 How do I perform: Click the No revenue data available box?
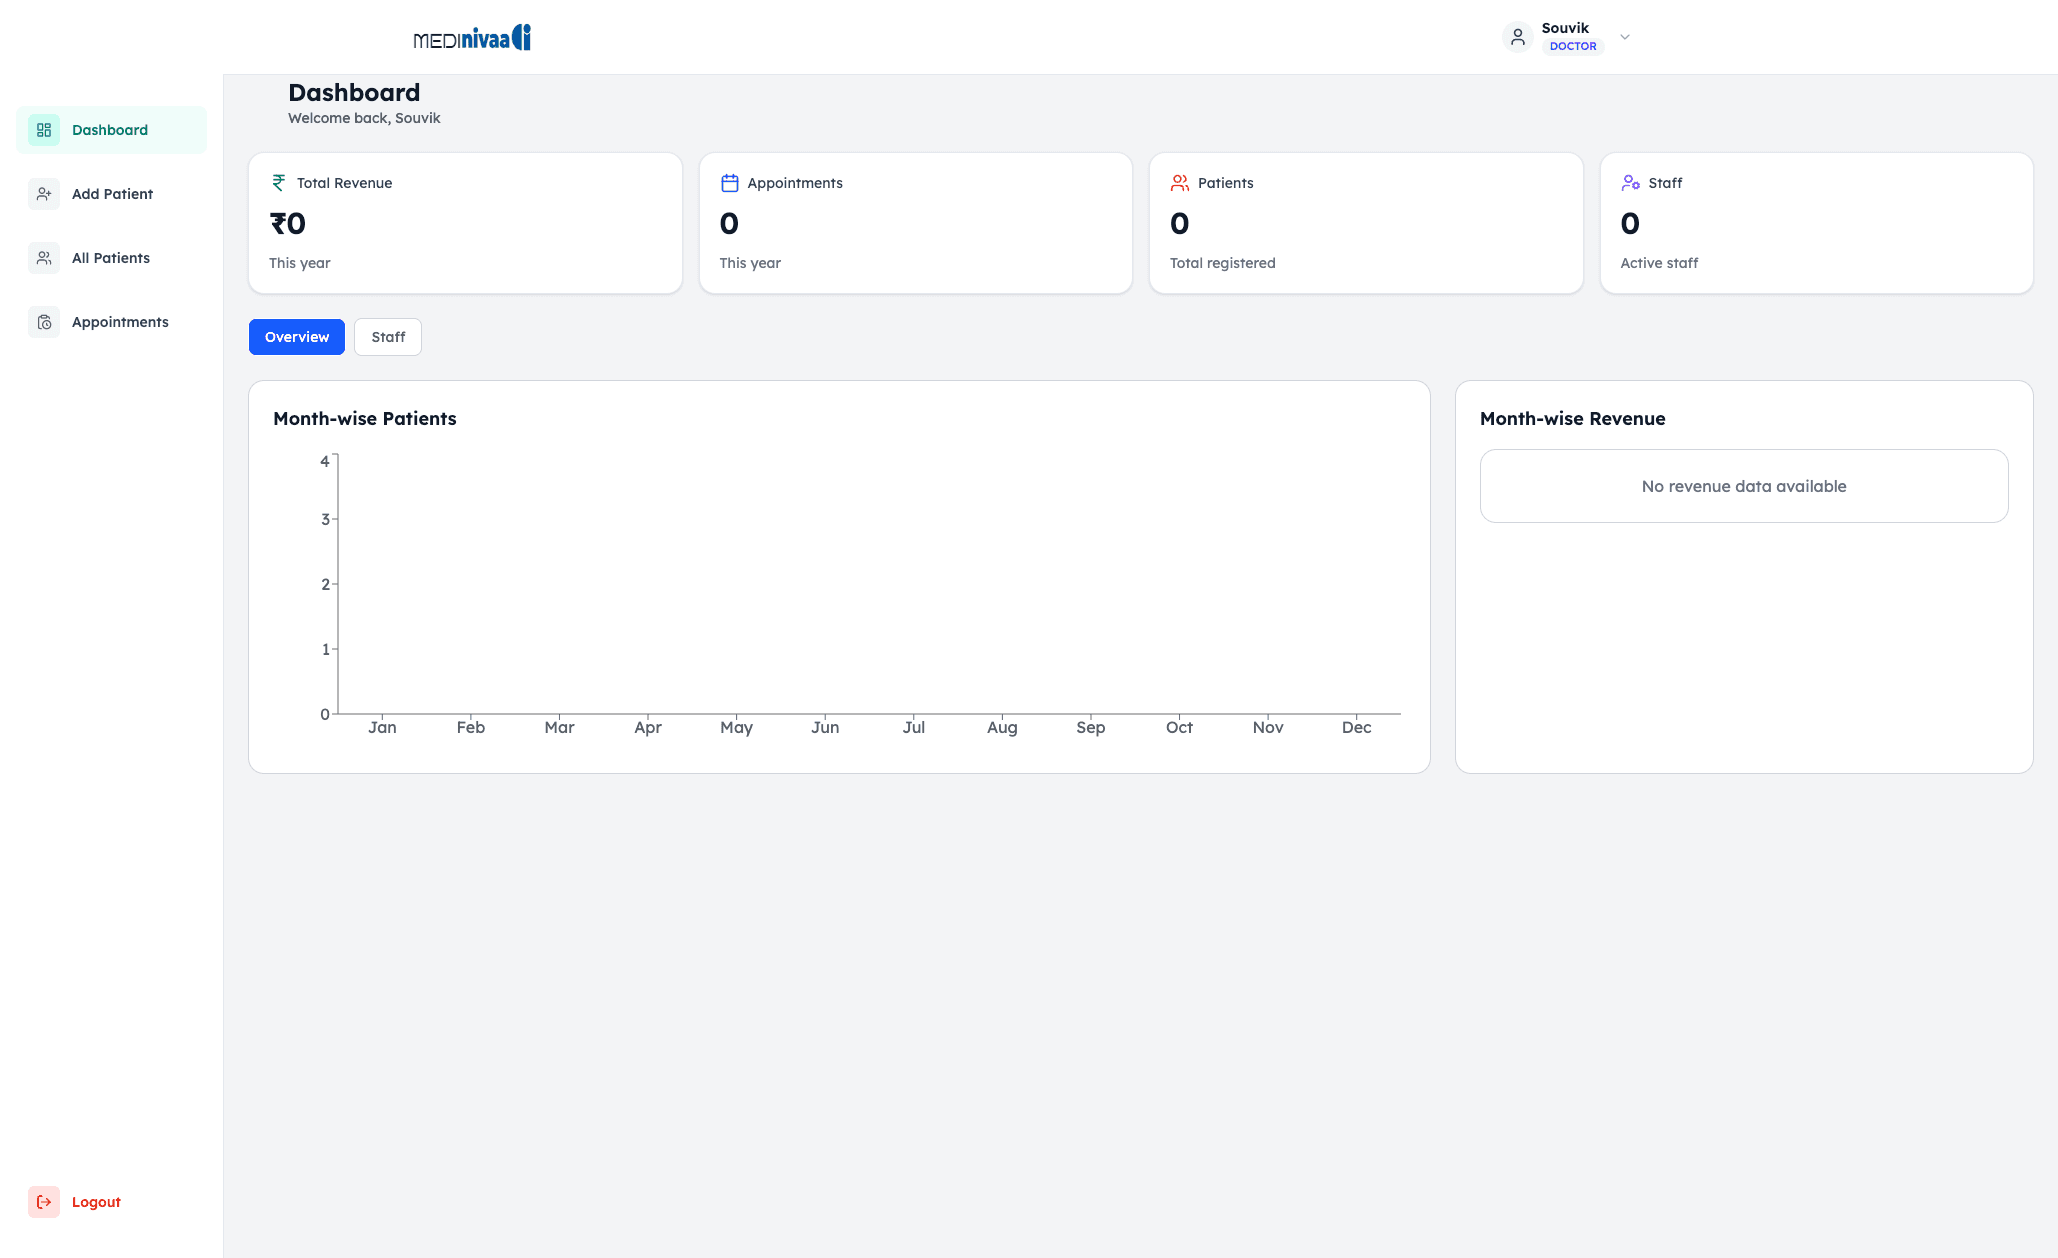[x=1743, y=486]
